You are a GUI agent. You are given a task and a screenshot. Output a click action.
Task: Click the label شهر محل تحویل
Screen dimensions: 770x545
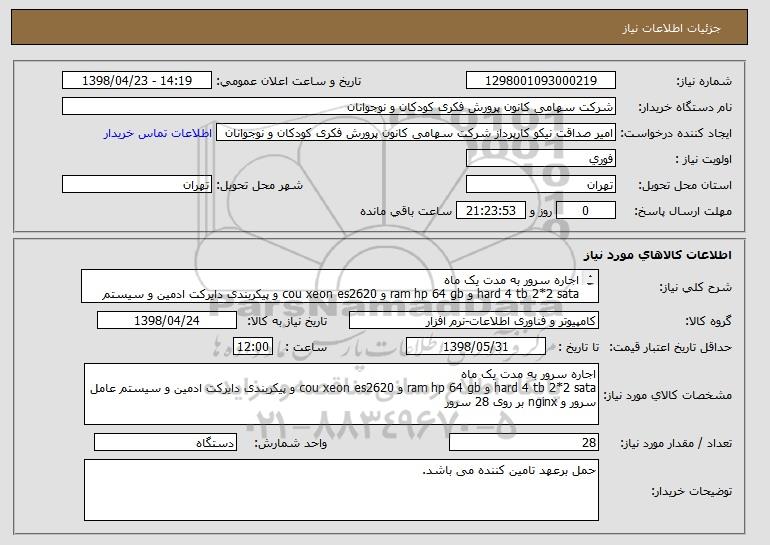click(260, 186)
